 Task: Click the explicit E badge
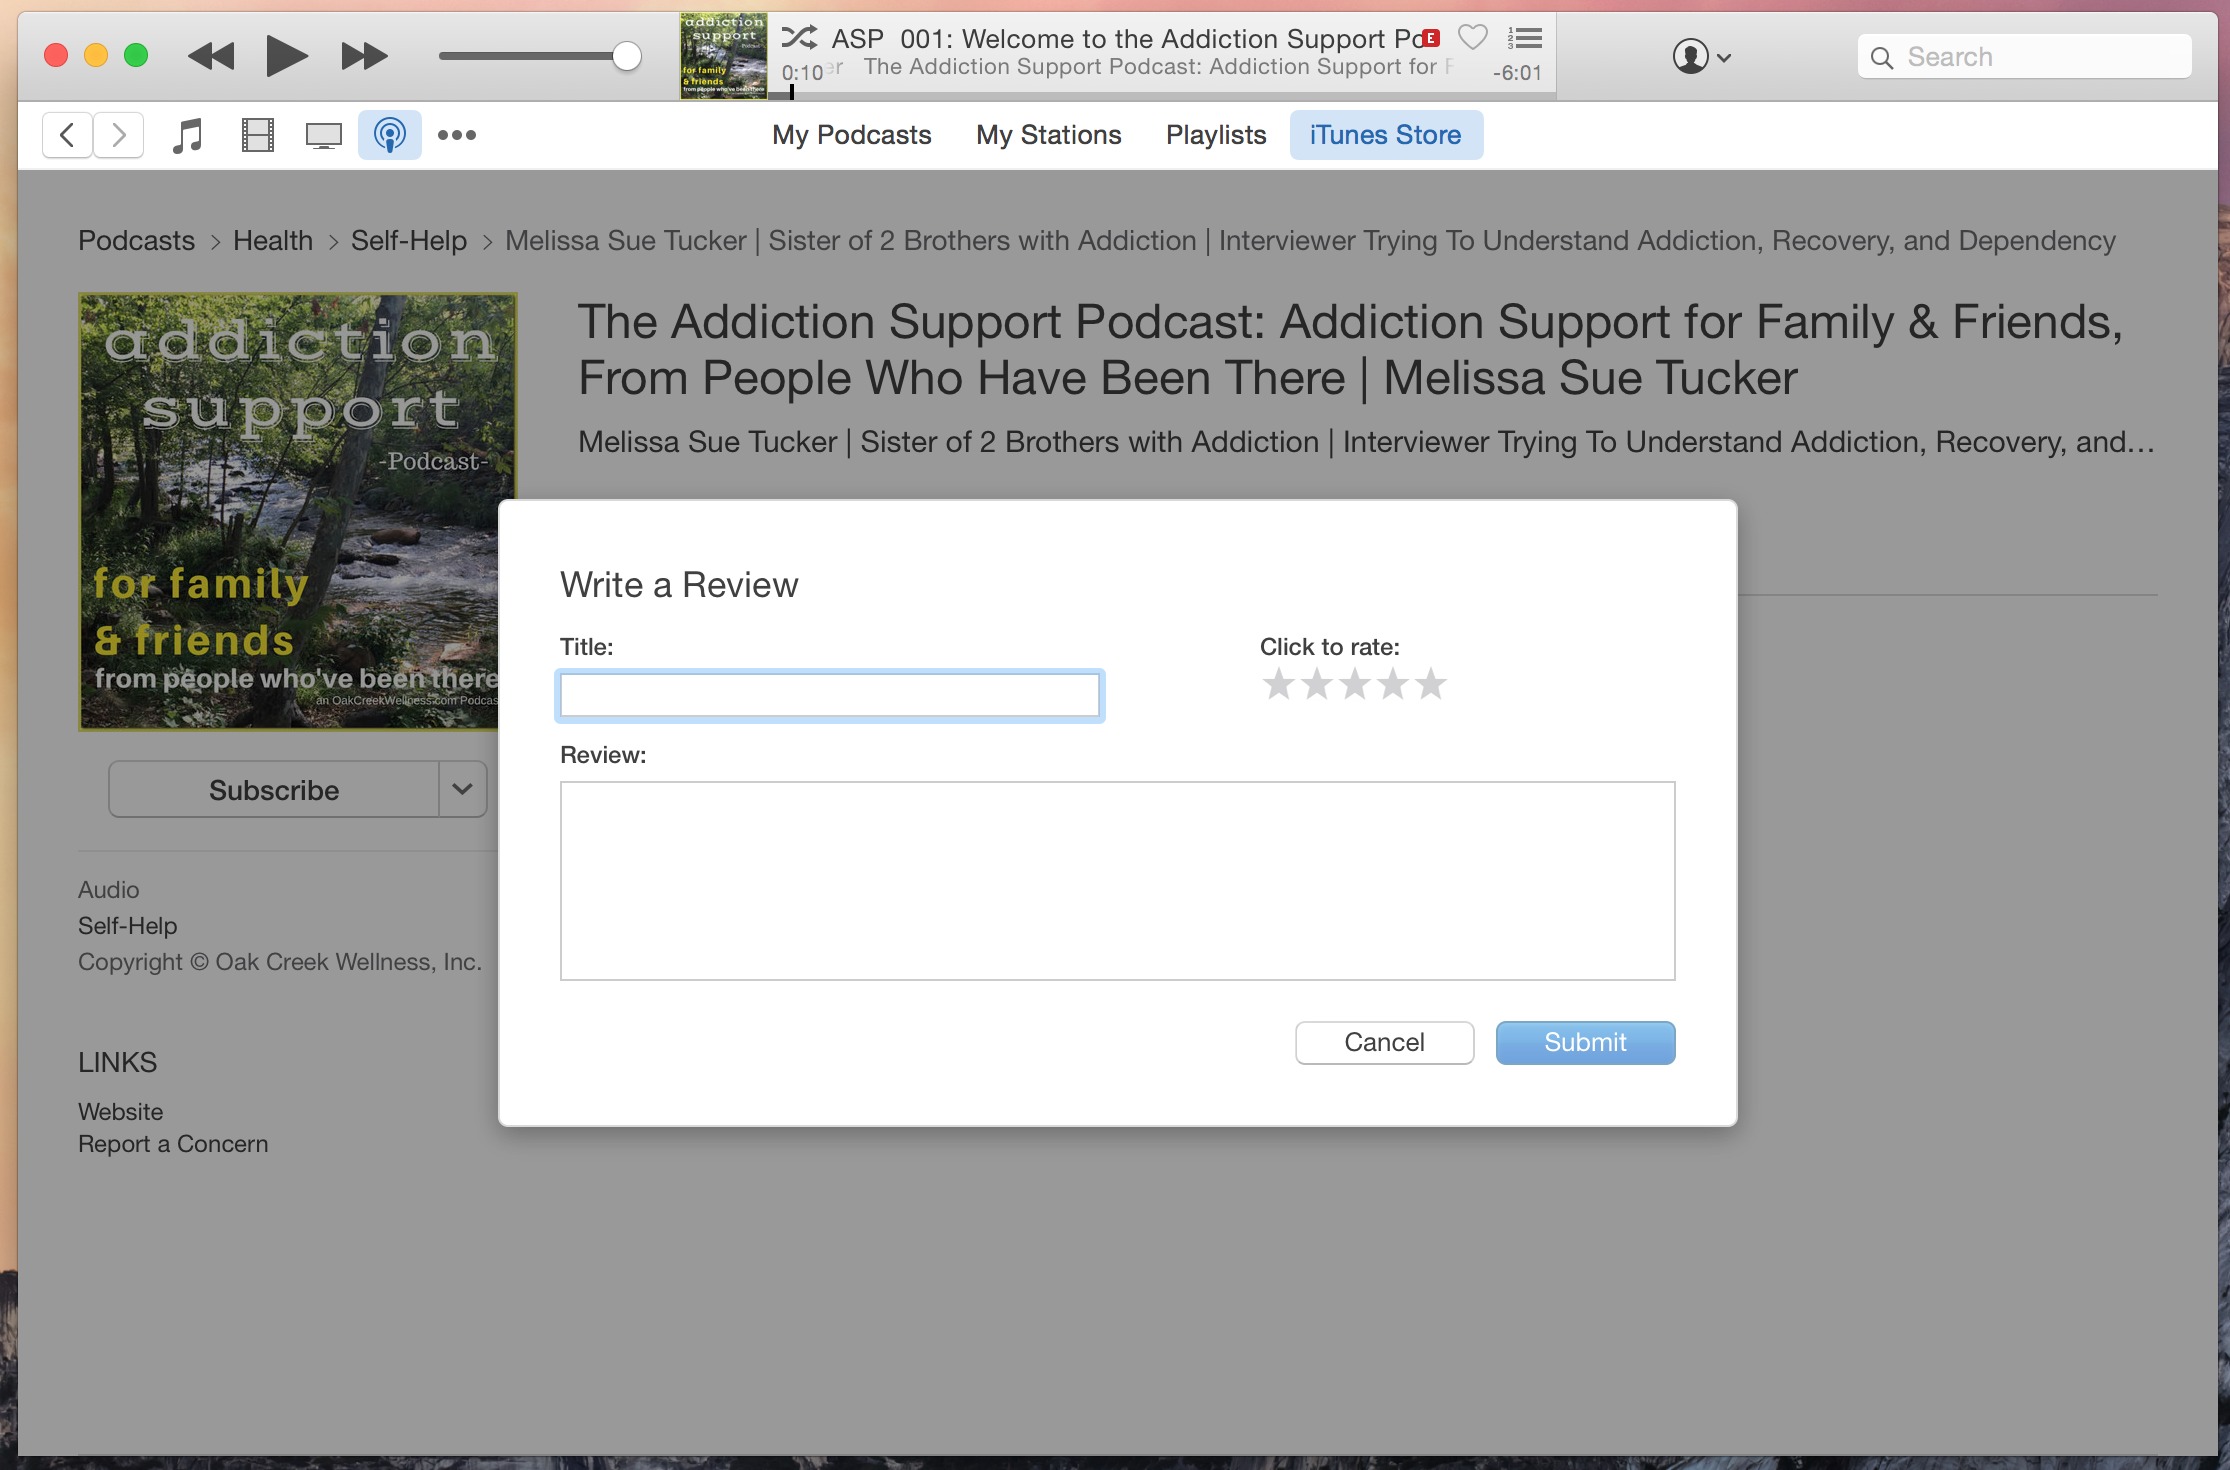(x=1432, y=38)
